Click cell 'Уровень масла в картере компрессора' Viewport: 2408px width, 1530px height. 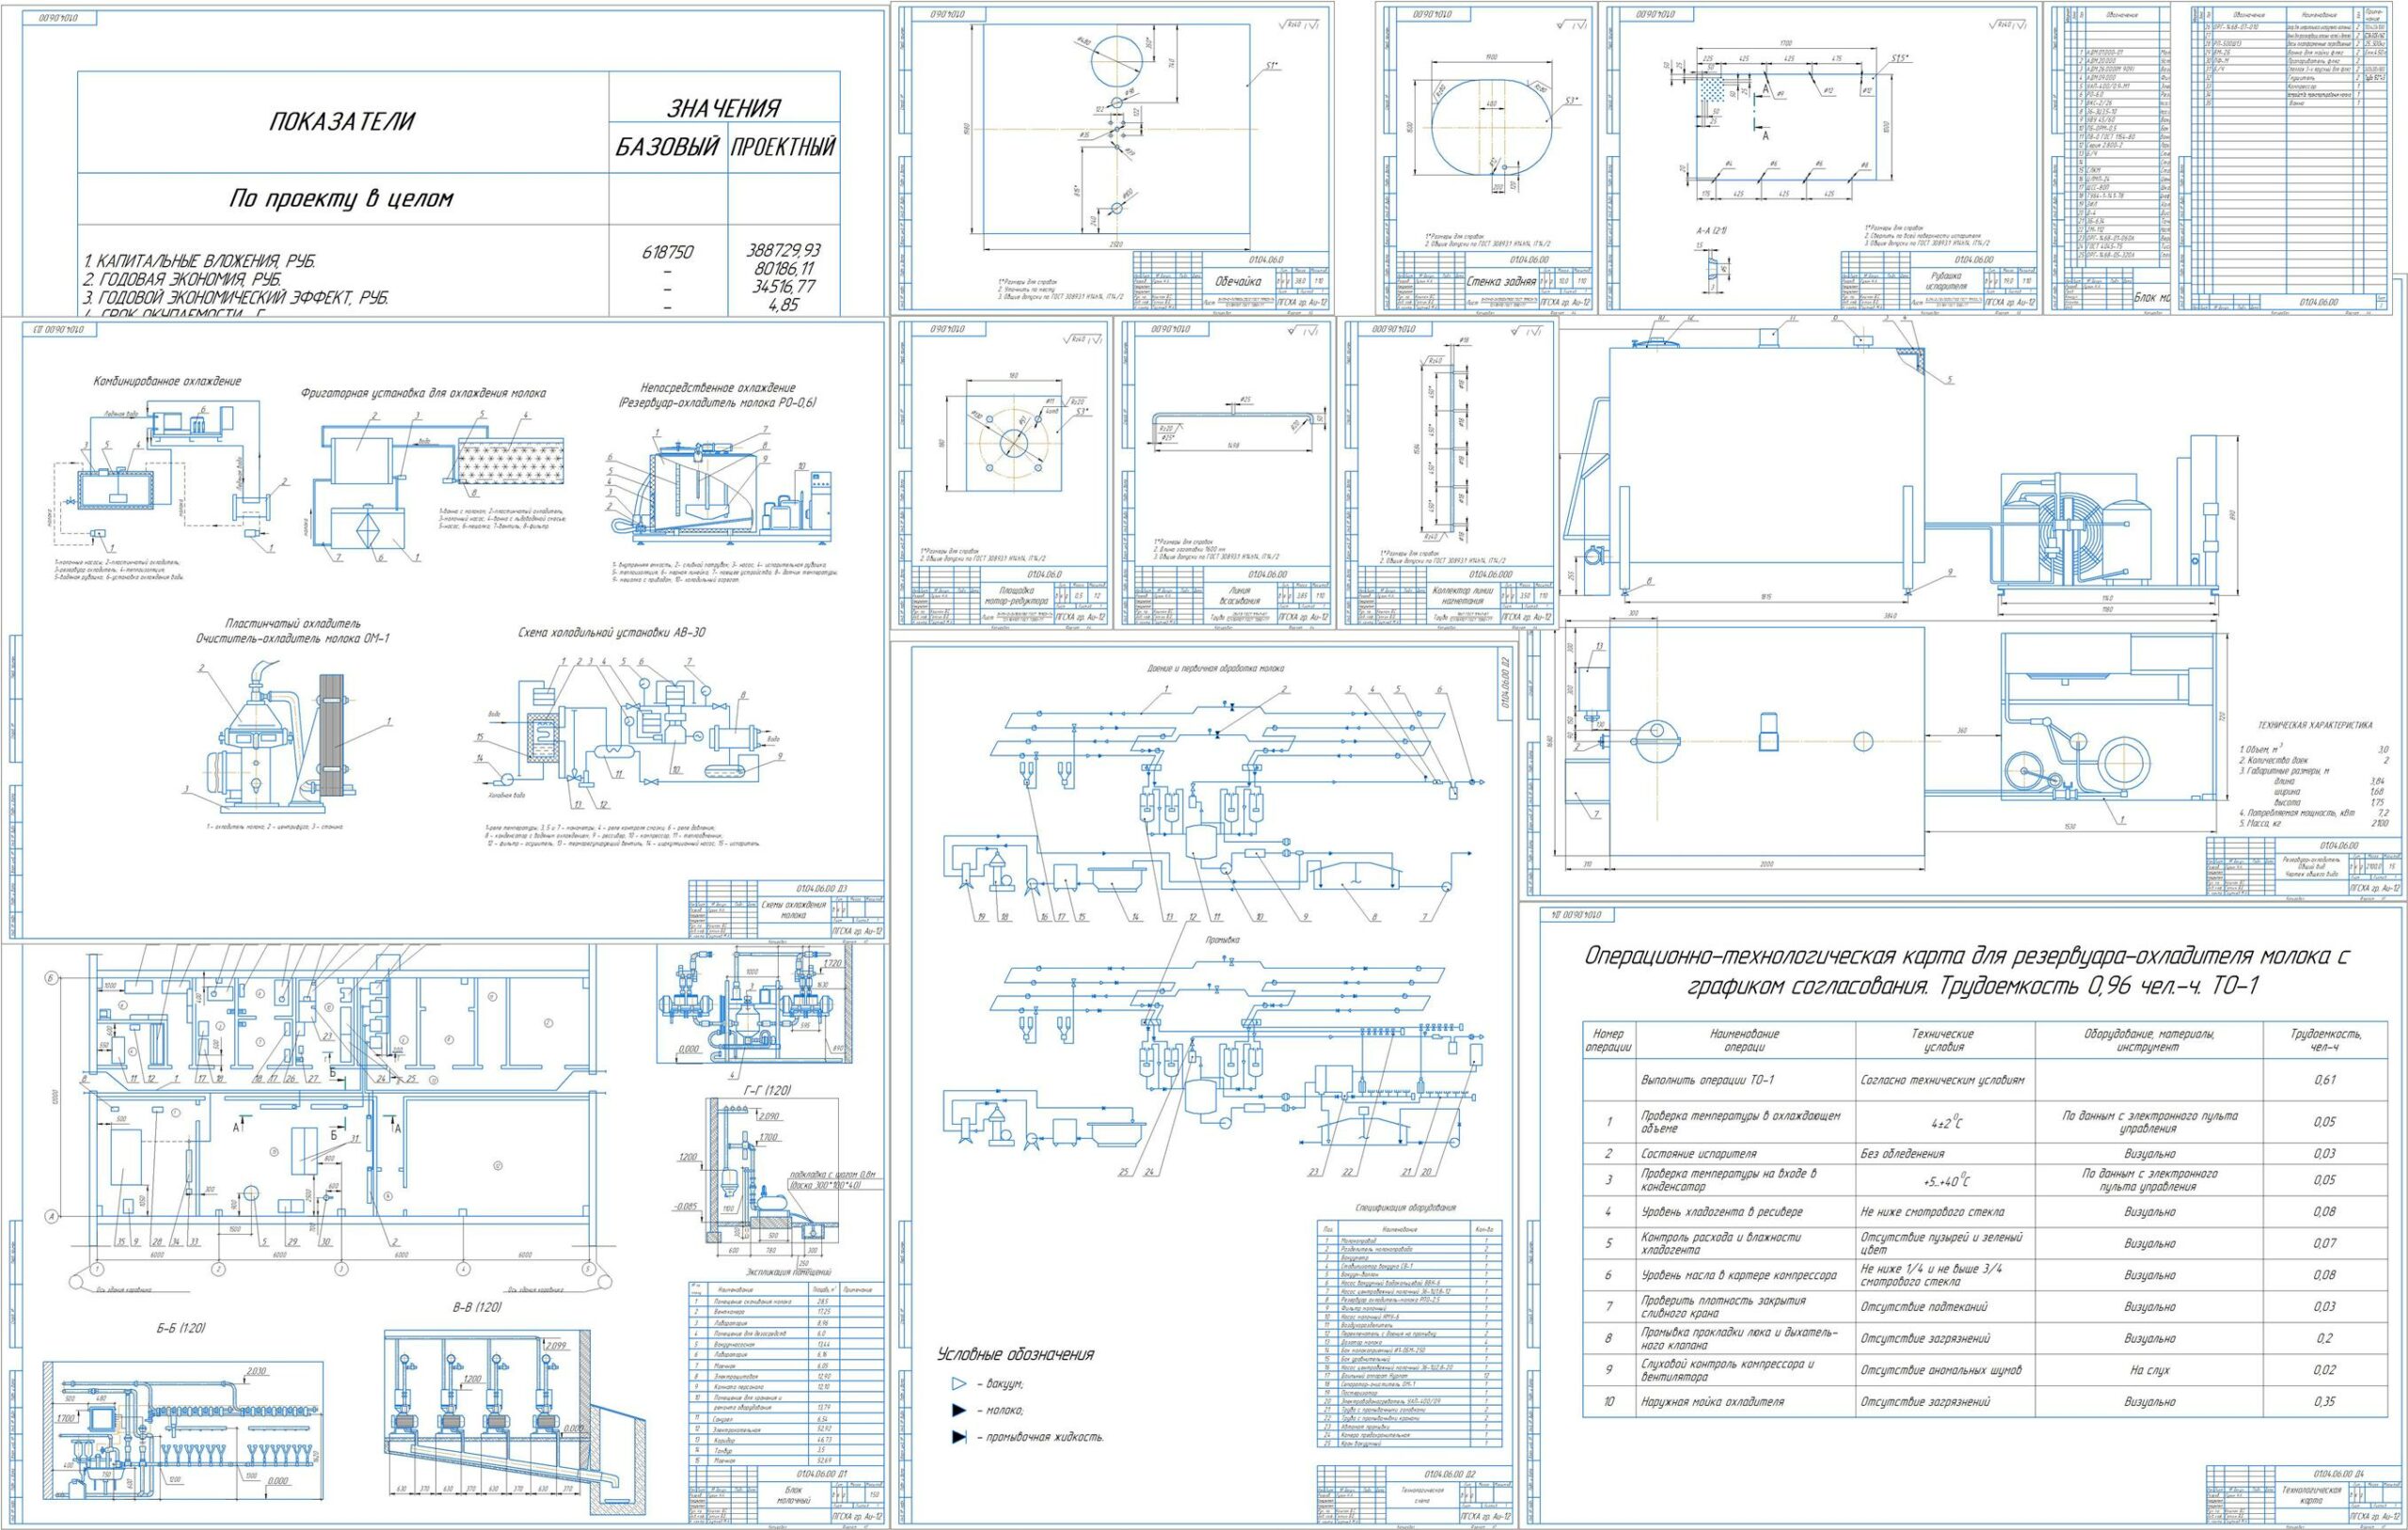click(1739, 1276)
